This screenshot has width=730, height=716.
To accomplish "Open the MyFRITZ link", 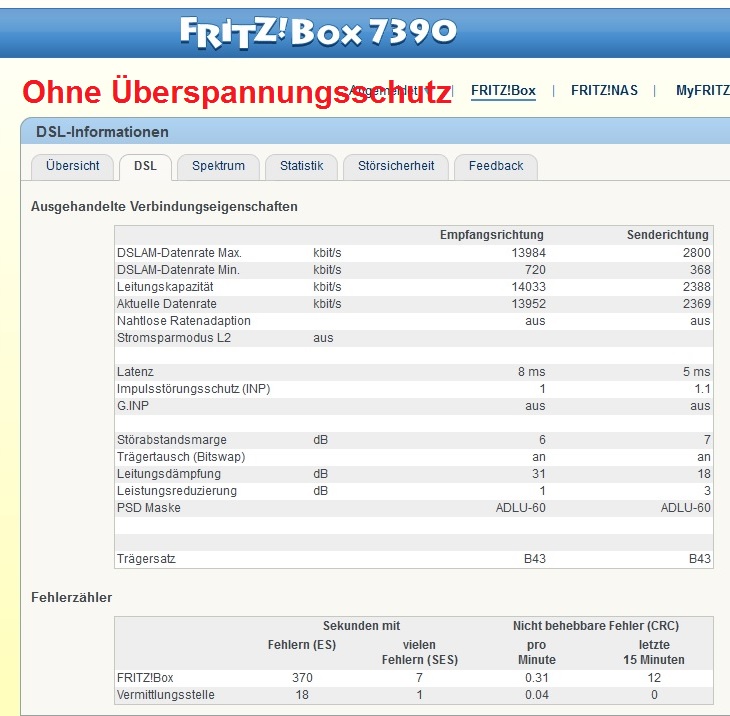I will tap(703, 90).
